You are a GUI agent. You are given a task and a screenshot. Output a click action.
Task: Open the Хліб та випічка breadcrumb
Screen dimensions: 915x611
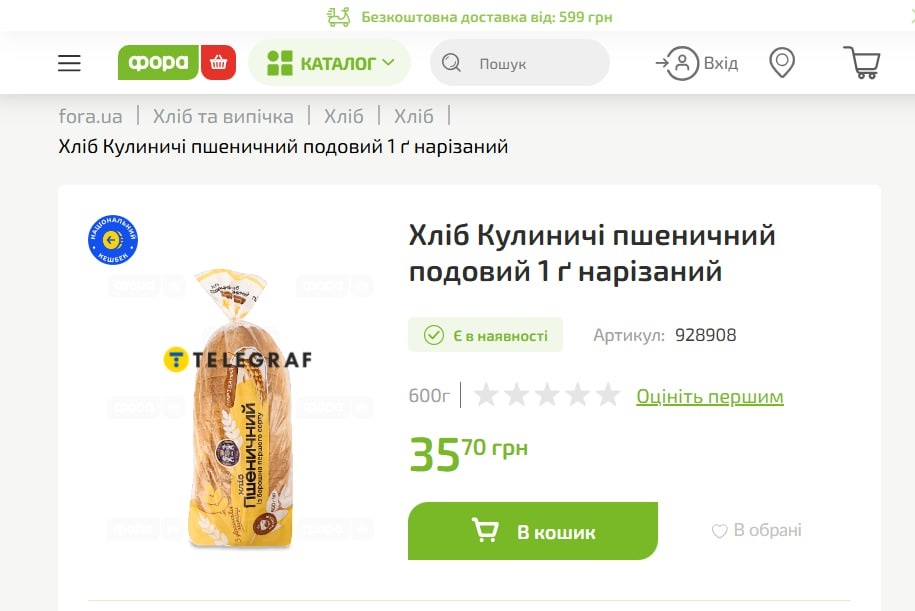click(223, 116)
